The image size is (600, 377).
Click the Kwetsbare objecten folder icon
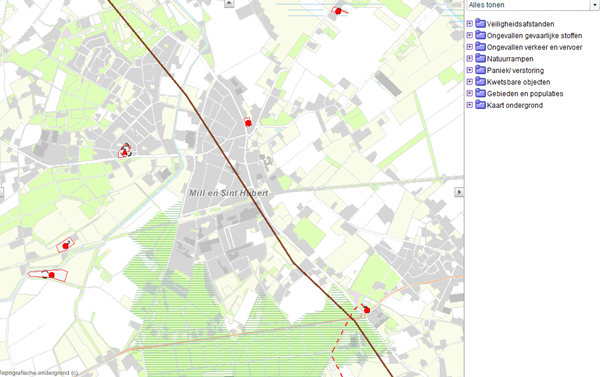tap(480, 82)
